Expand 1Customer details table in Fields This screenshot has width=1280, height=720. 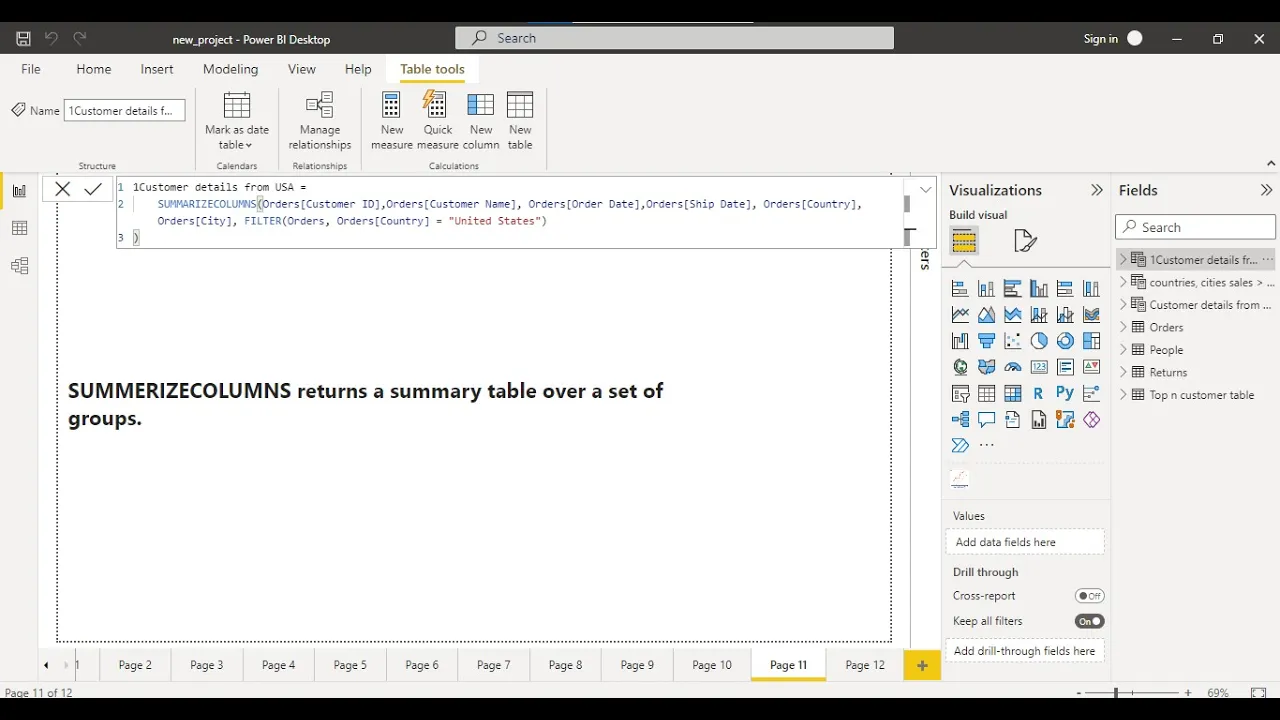coord(1123,259)
